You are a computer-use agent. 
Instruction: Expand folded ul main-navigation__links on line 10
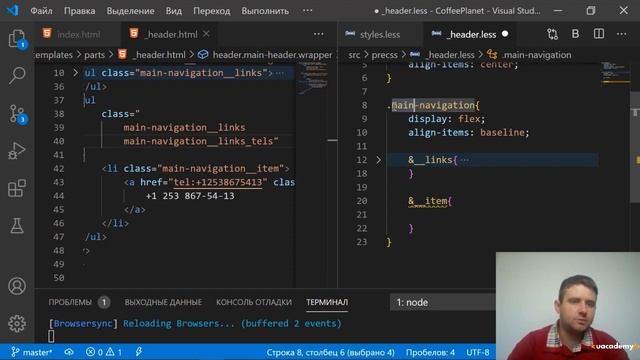click(x=75, y=73)
